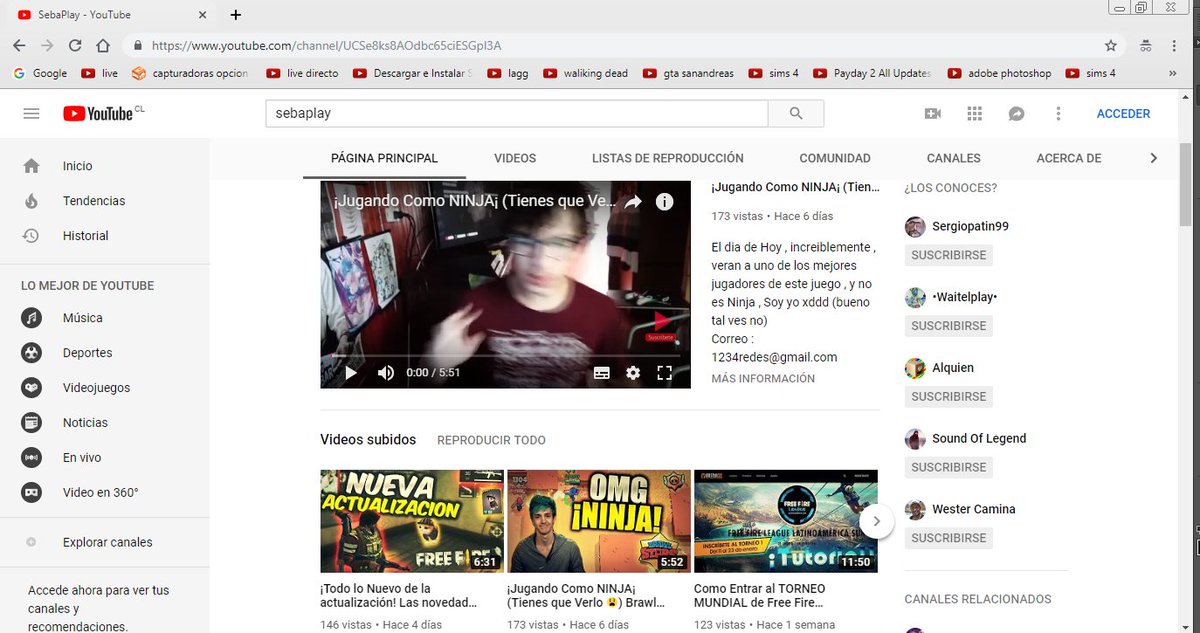
Task: Open the Deportes sidebar icon
Action: click(x=32, y=353)
